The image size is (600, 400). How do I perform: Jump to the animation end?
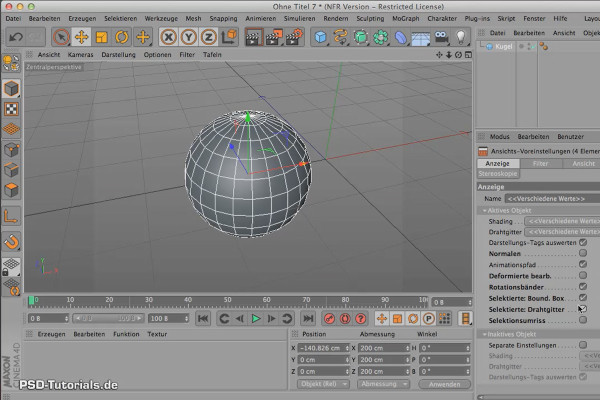(308, 318)
